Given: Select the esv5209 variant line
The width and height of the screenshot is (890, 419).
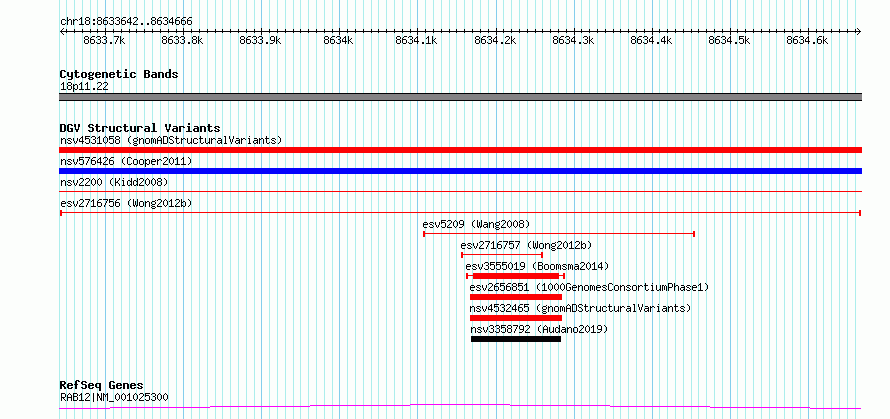Looking at the screenshot, I should click(x=559, y=234).
